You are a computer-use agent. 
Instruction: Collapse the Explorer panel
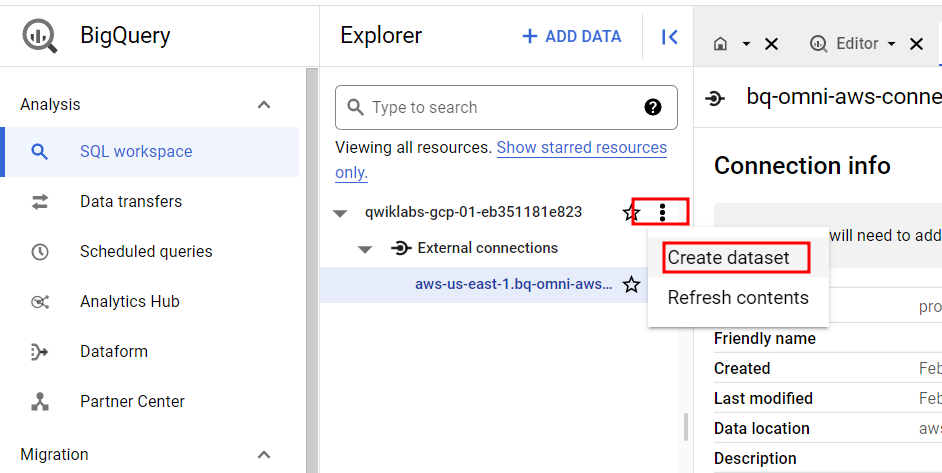tap(669, 37)
